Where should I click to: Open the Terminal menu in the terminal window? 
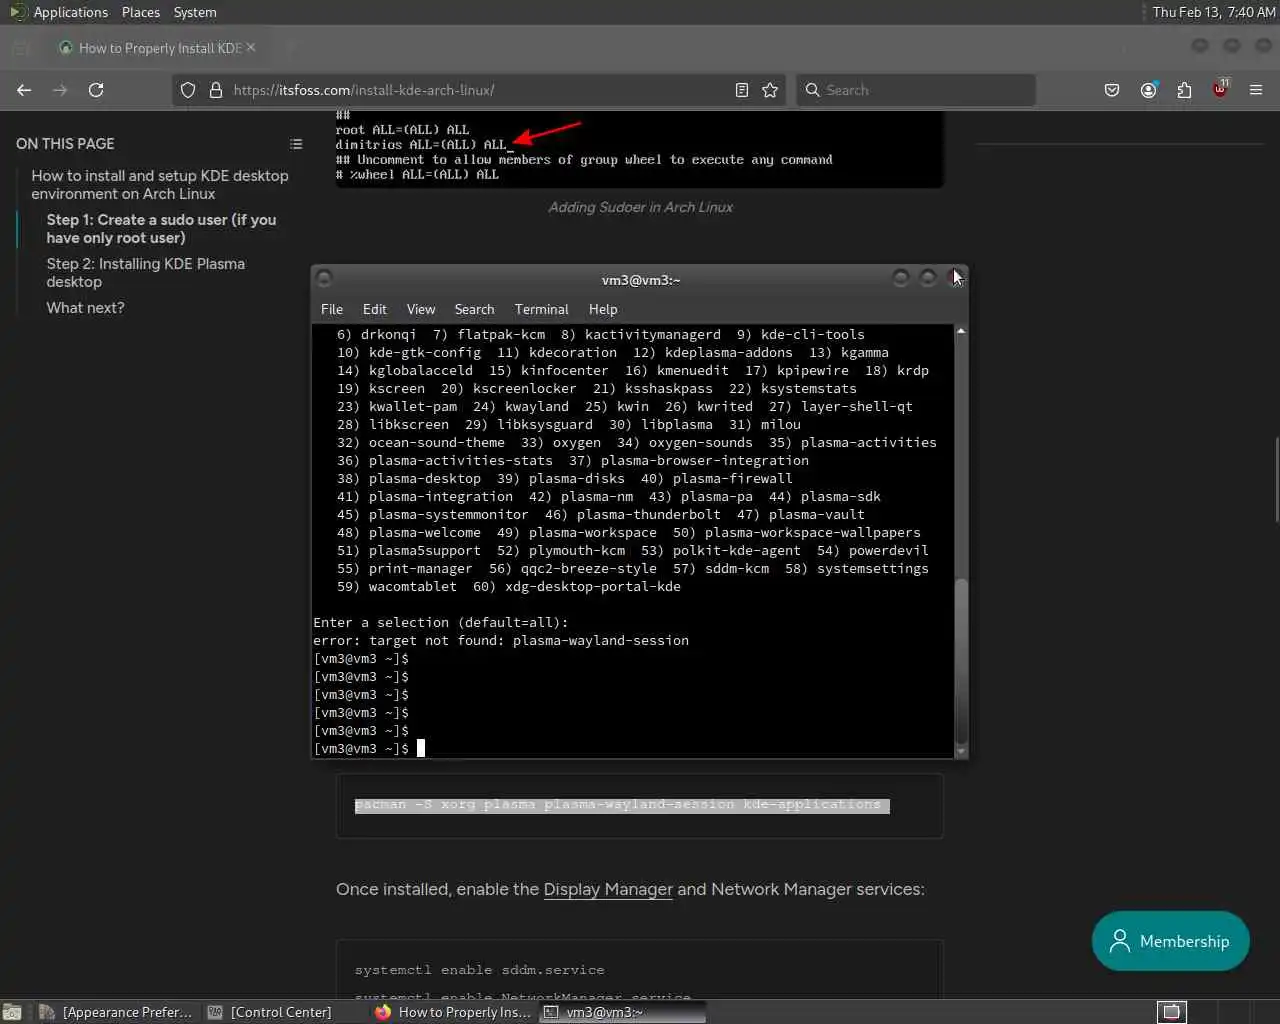click(x=541, y=309)
